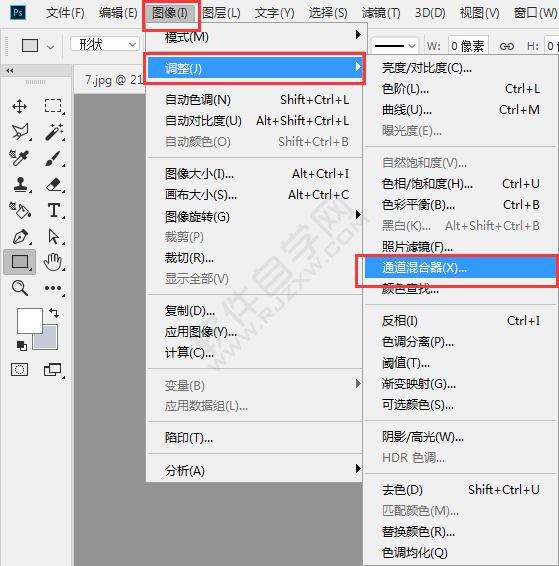Link width and height chain icon

(x=507, y=46)
